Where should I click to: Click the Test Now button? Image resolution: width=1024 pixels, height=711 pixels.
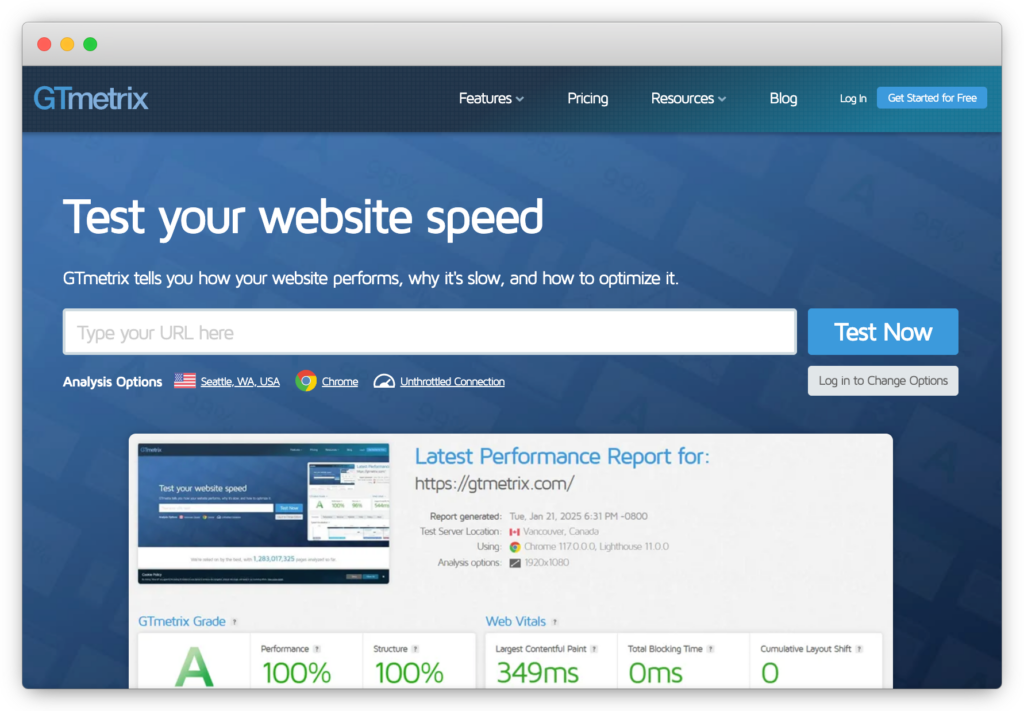tap(882, 332)
